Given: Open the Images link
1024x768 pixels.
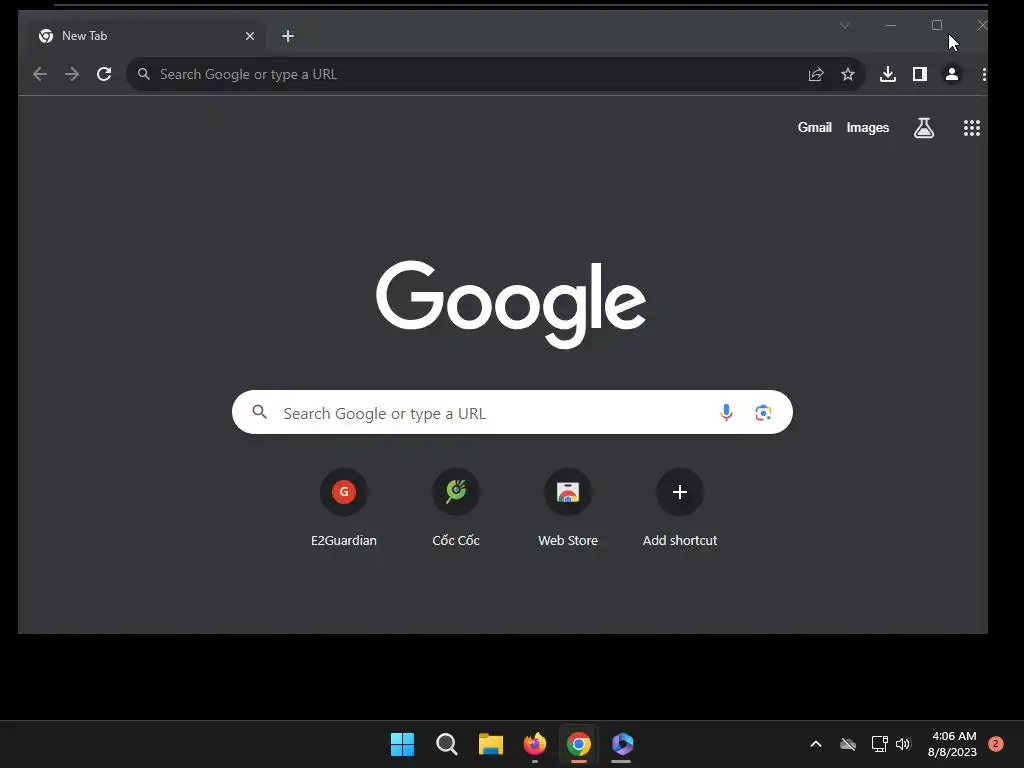Looking at the screenshot, I should pyautogui.click(x=868, y=127).
